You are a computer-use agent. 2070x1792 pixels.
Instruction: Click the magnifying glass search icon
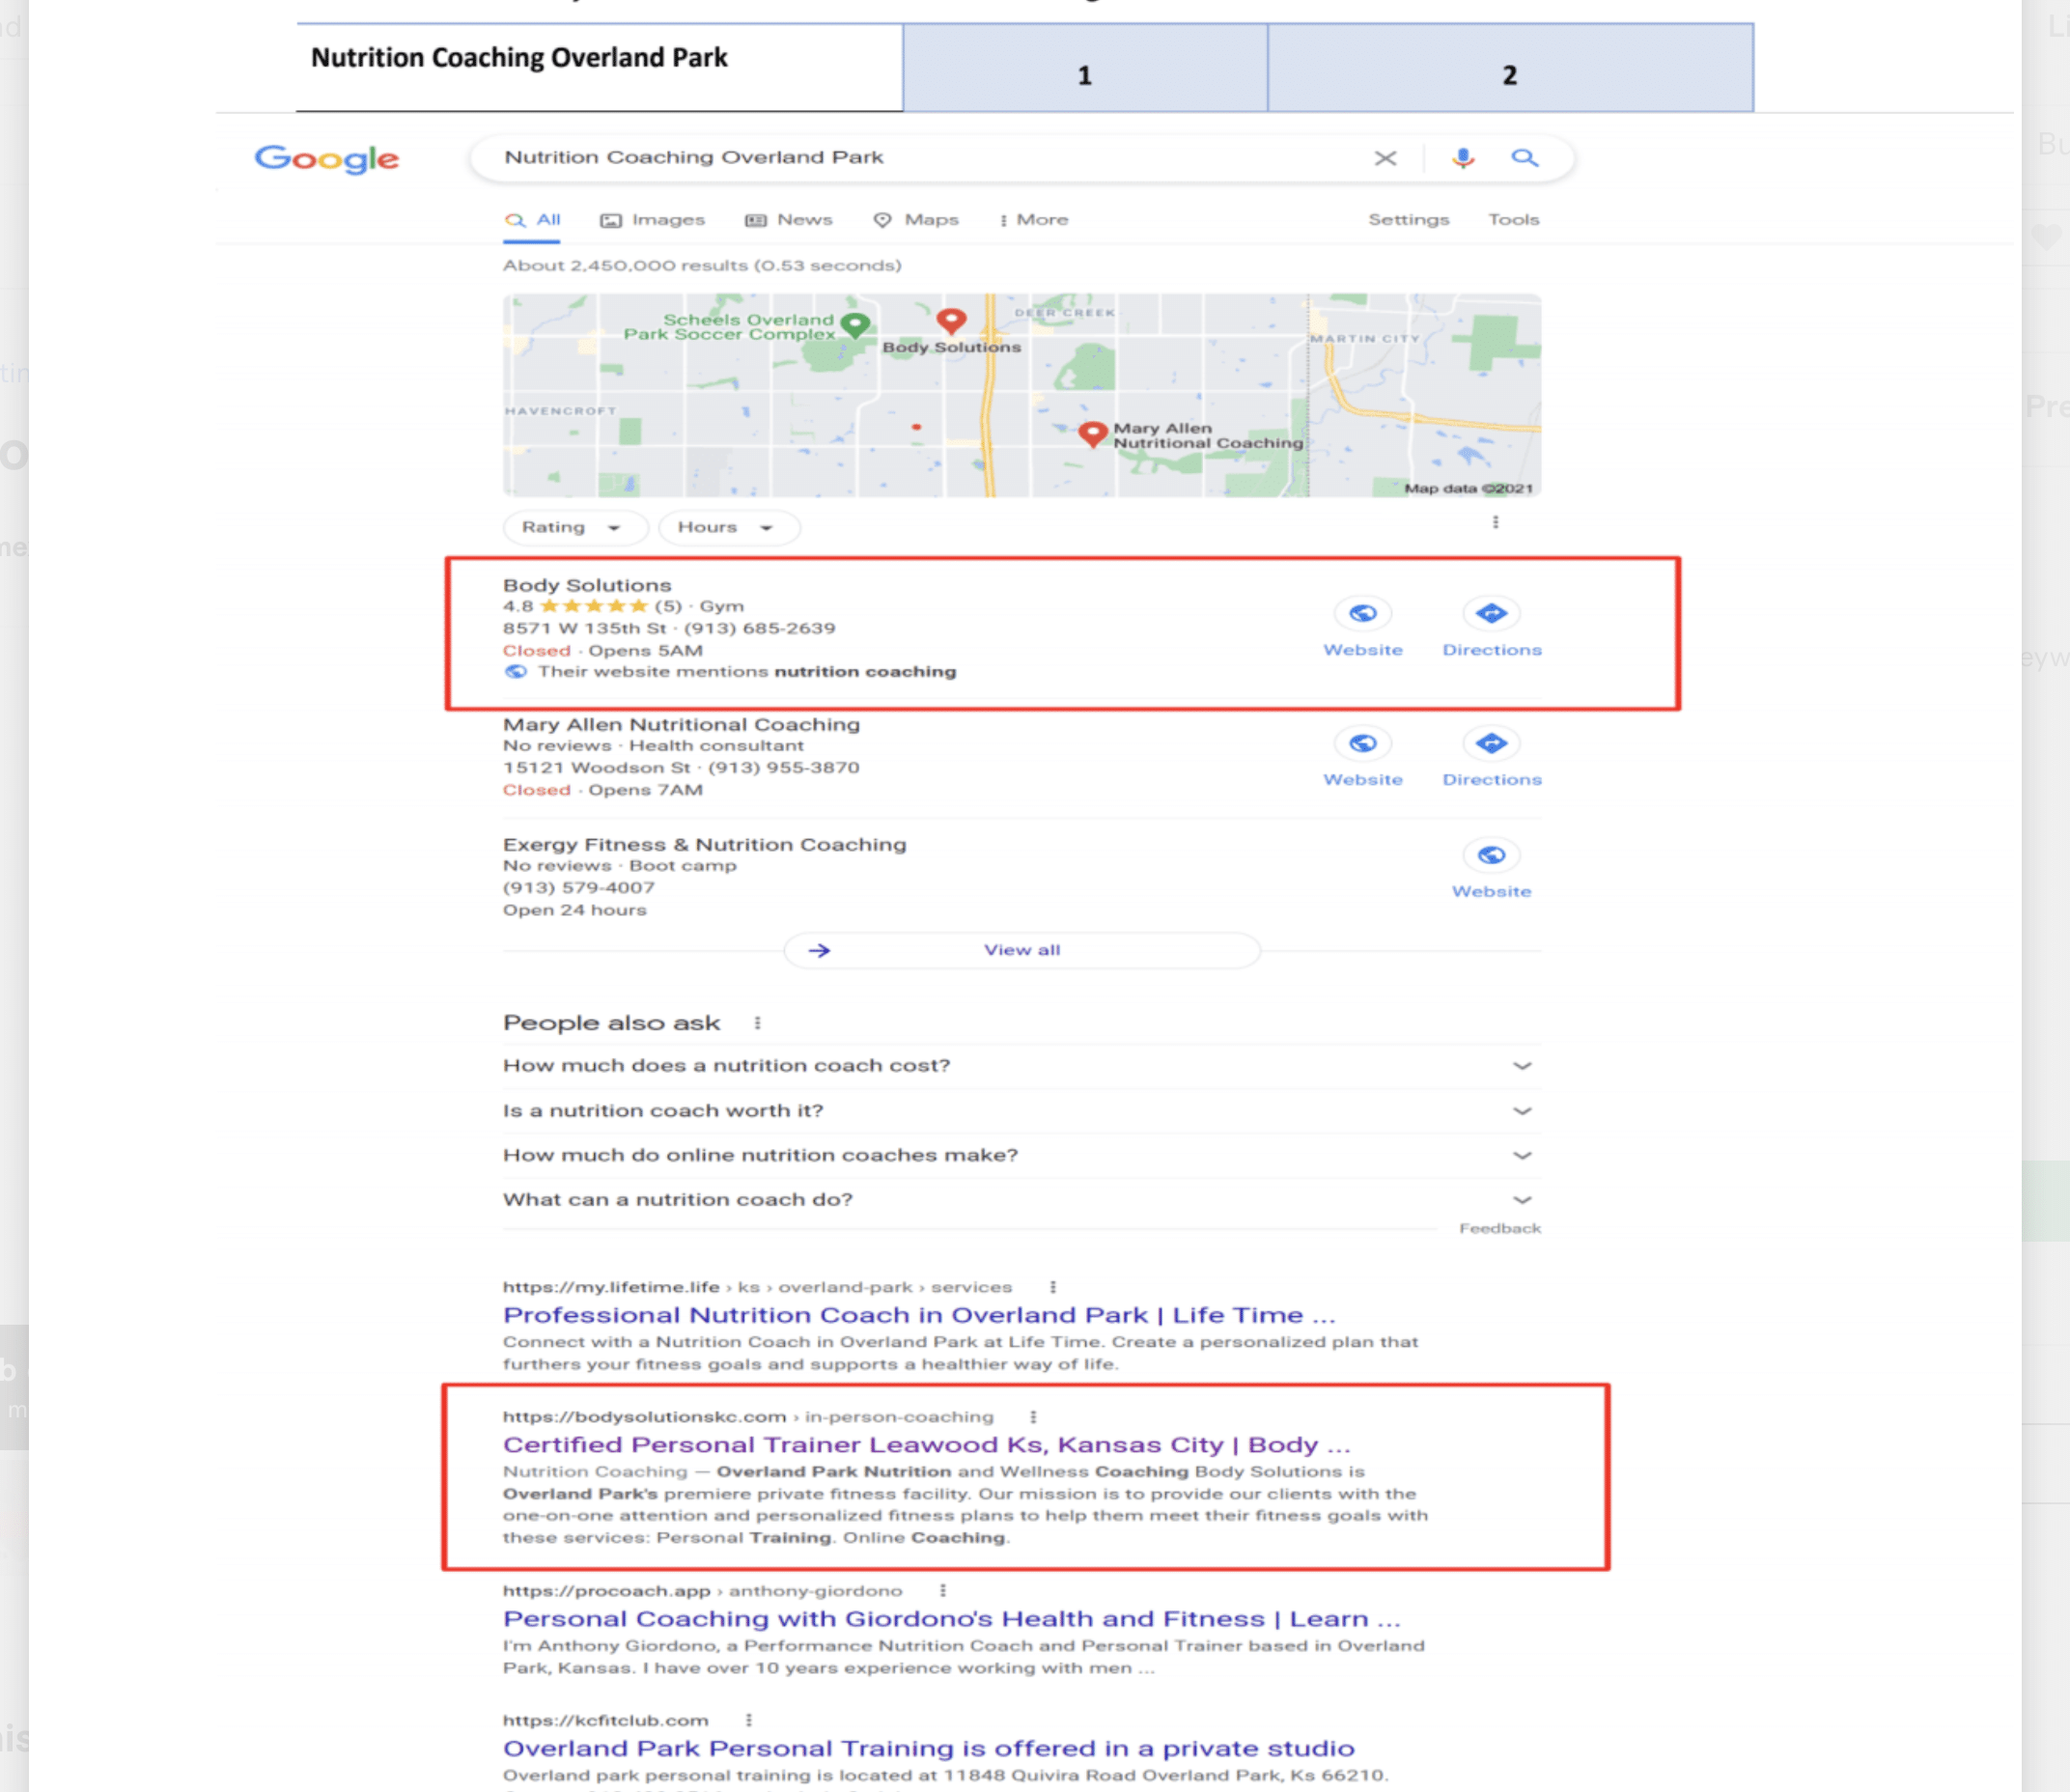(x=1524, y=158)
